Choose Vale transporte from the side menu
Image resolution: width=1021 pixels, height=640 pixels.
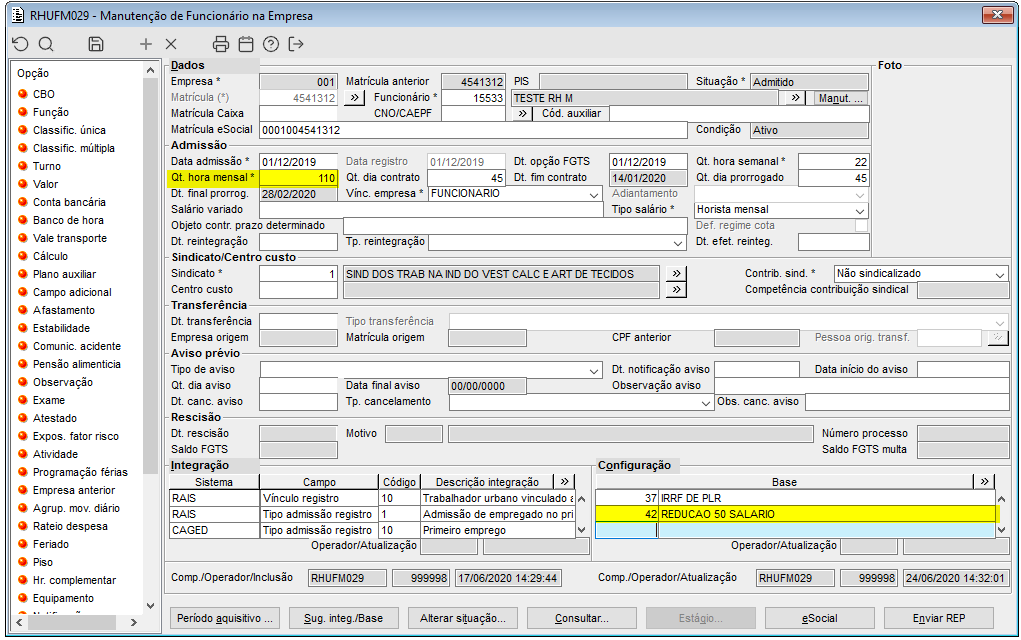(69, 238)
